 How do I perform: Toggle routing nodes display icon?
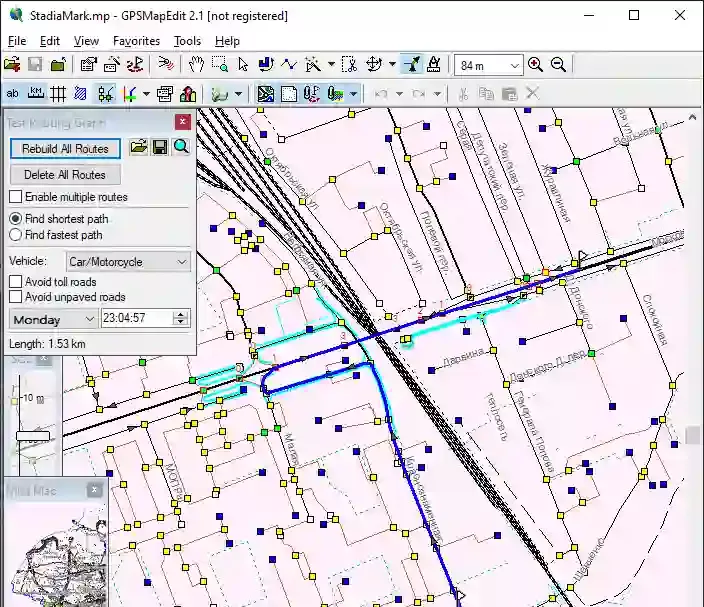pyautogui.click(x=106, y=94)
